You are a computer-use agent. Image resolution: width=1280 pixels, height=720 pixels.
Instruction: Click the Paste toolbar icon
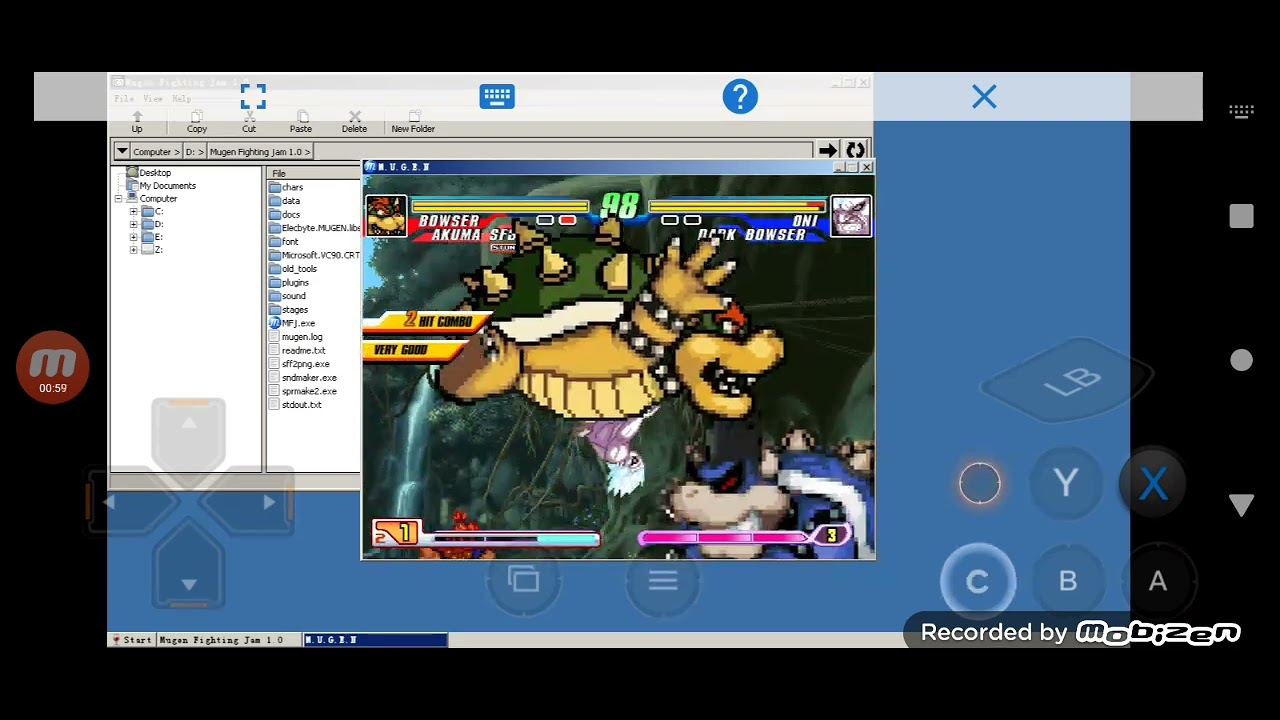(301, 122)
